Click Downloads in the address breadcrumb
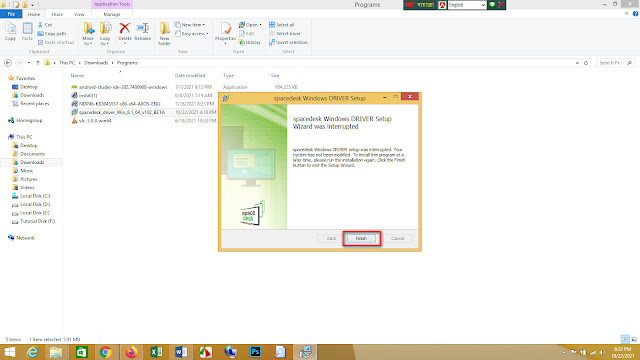The height and width of the screenshot is (360, 640). [x=96, y=63]
